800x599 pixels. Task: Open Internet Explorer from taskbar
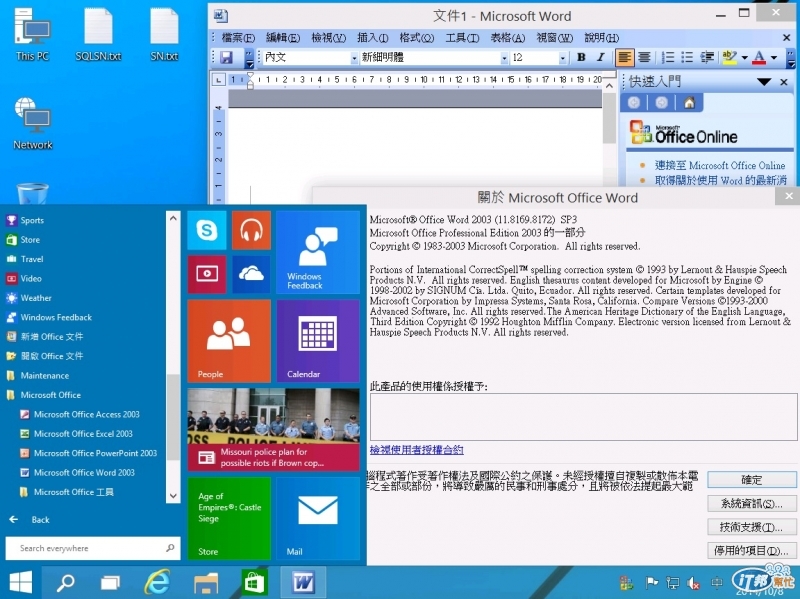158,582
